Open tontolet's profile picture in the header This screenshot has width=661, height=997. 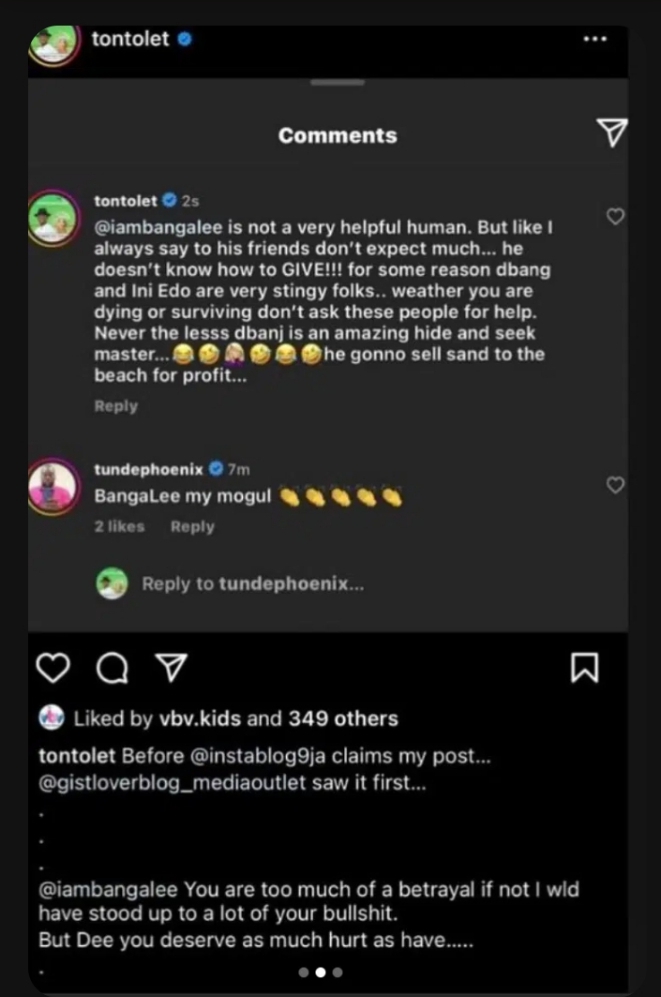click(52, 42)
